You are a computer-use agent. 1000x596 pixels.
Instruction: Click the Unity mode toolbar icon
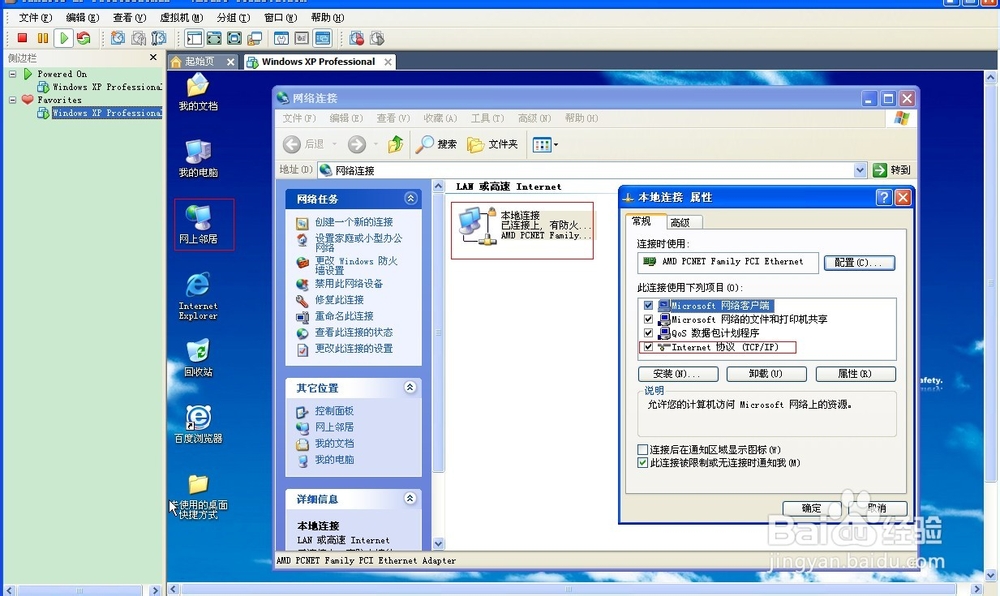click(x=255, y=38)
